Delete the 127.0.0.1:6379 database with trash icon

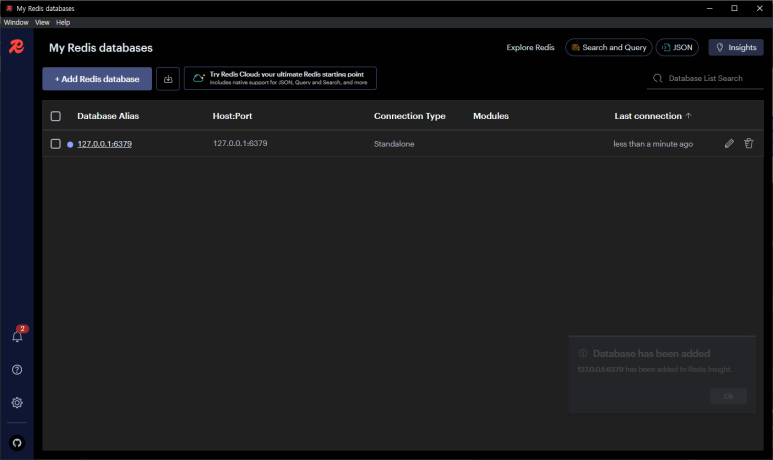point(748,143)
